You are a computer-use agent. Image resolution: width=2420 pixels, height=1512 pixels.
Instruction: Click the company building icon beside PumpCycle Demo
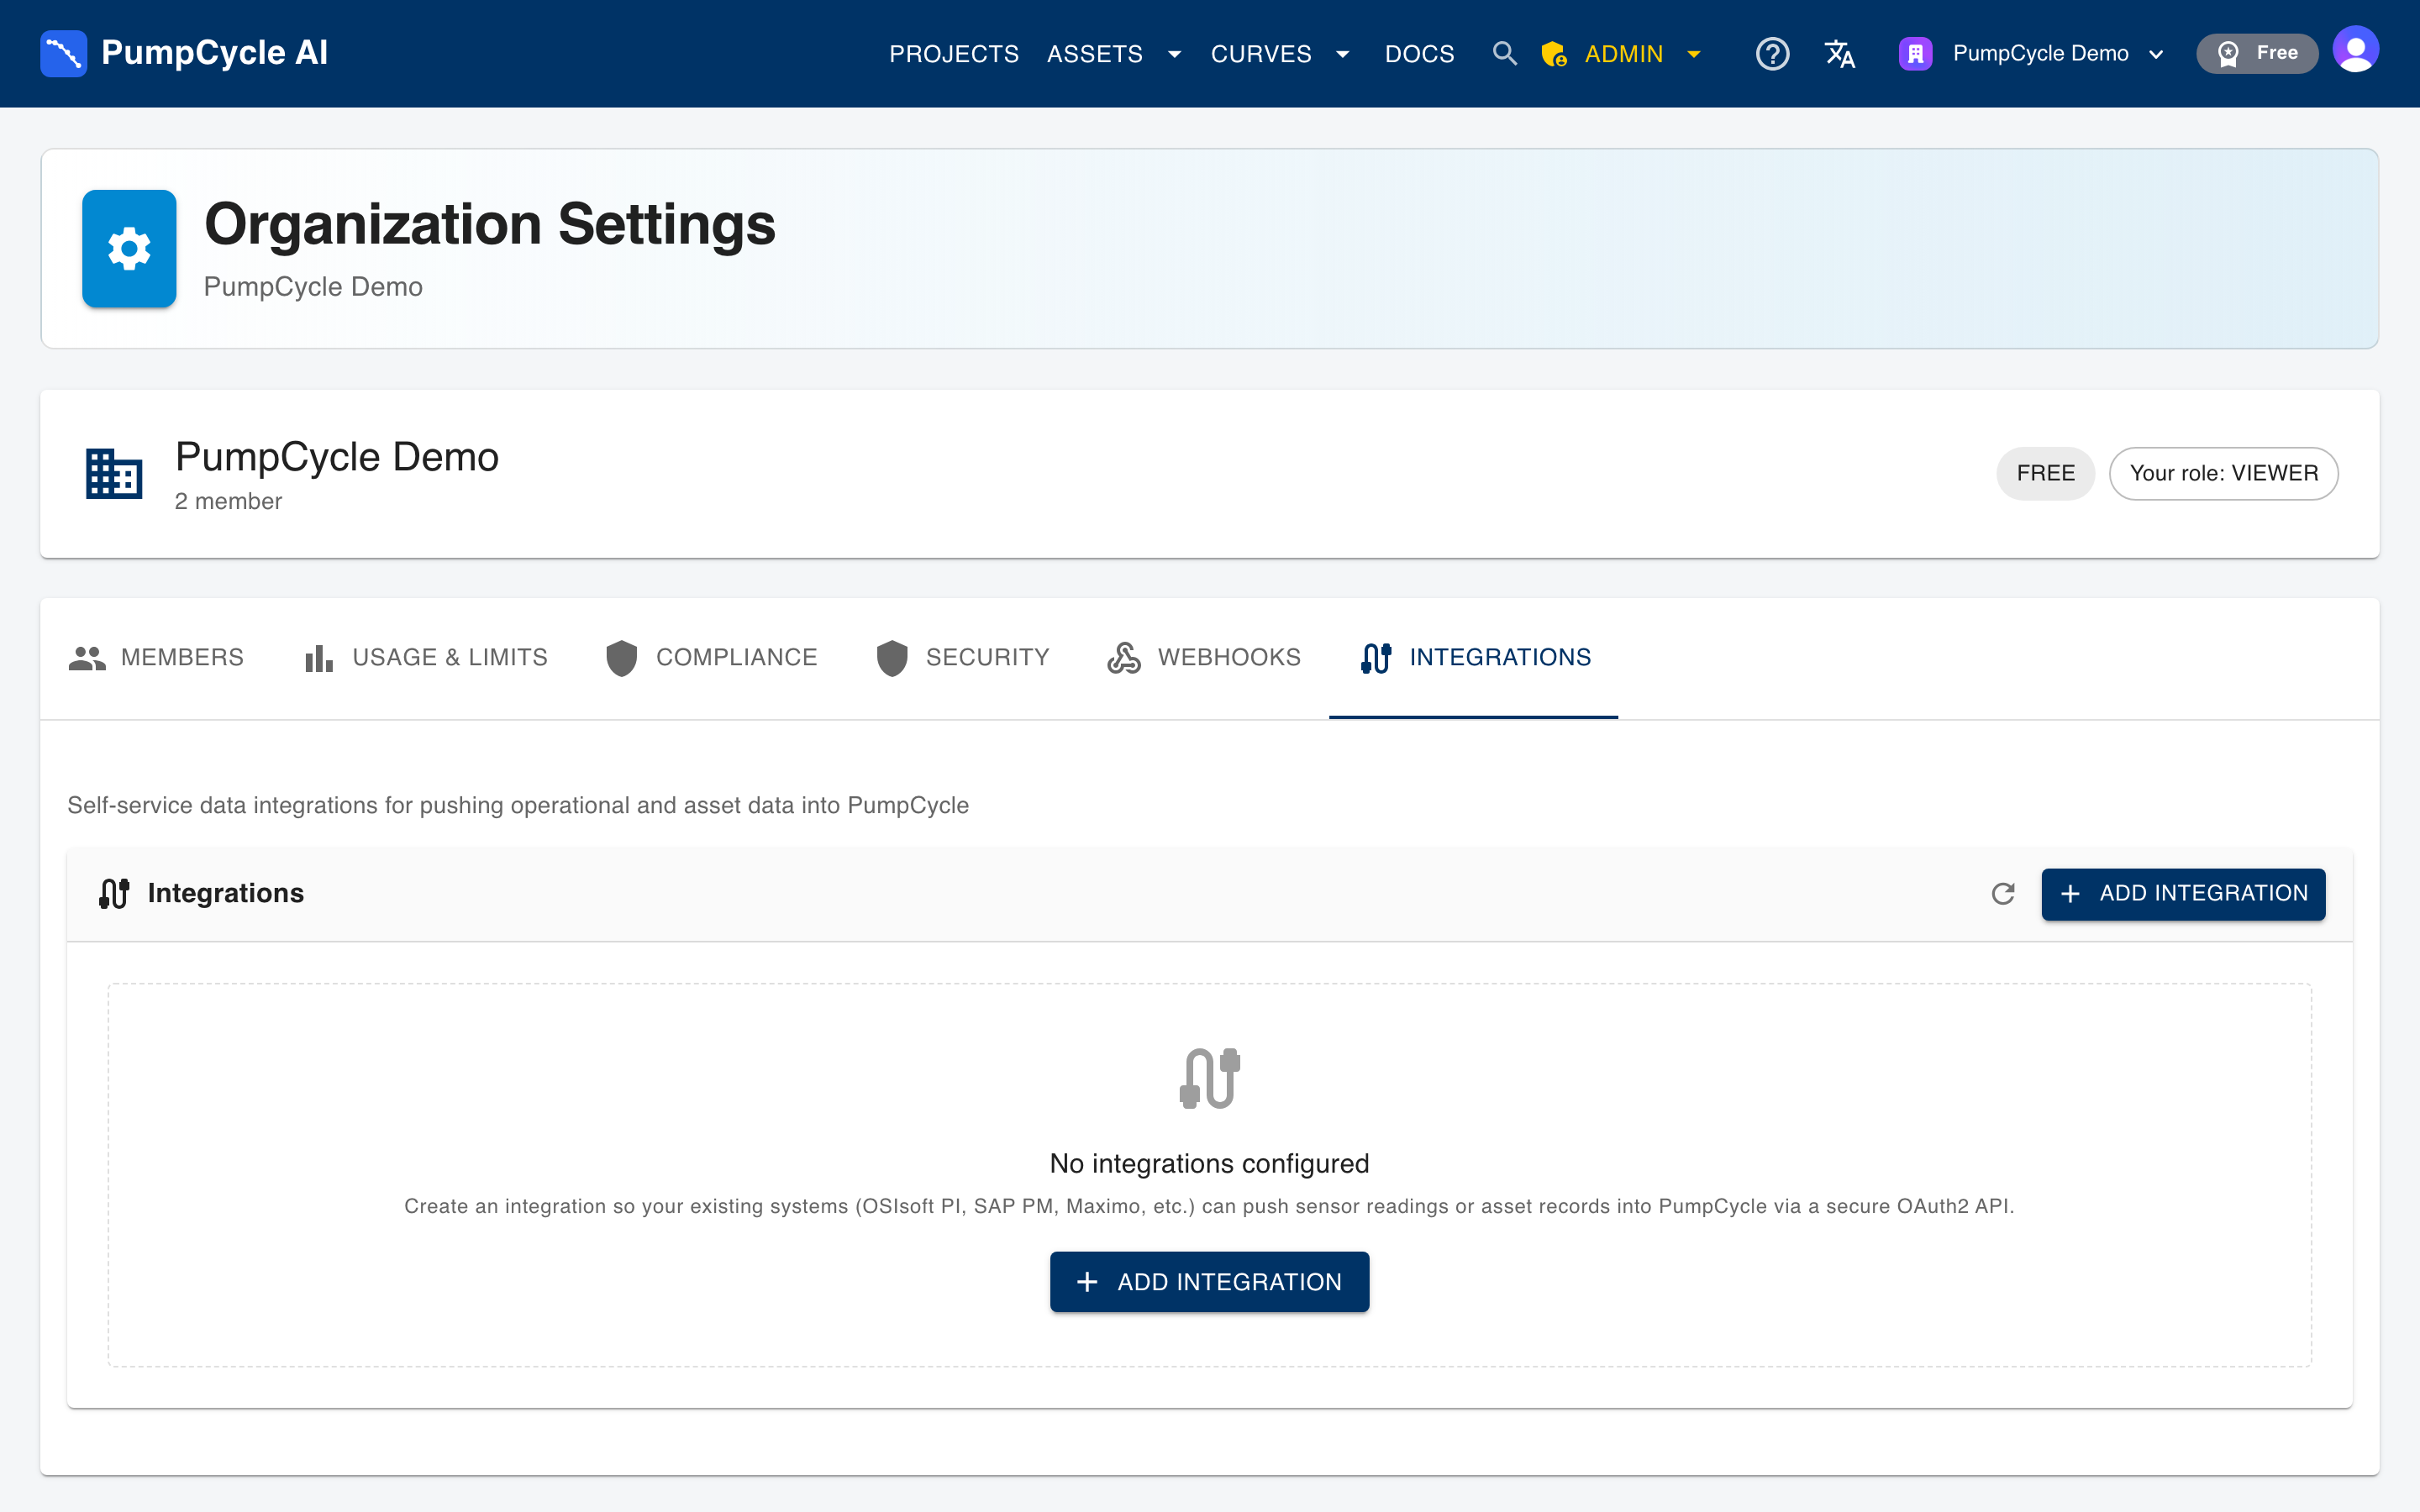point(114,473)
